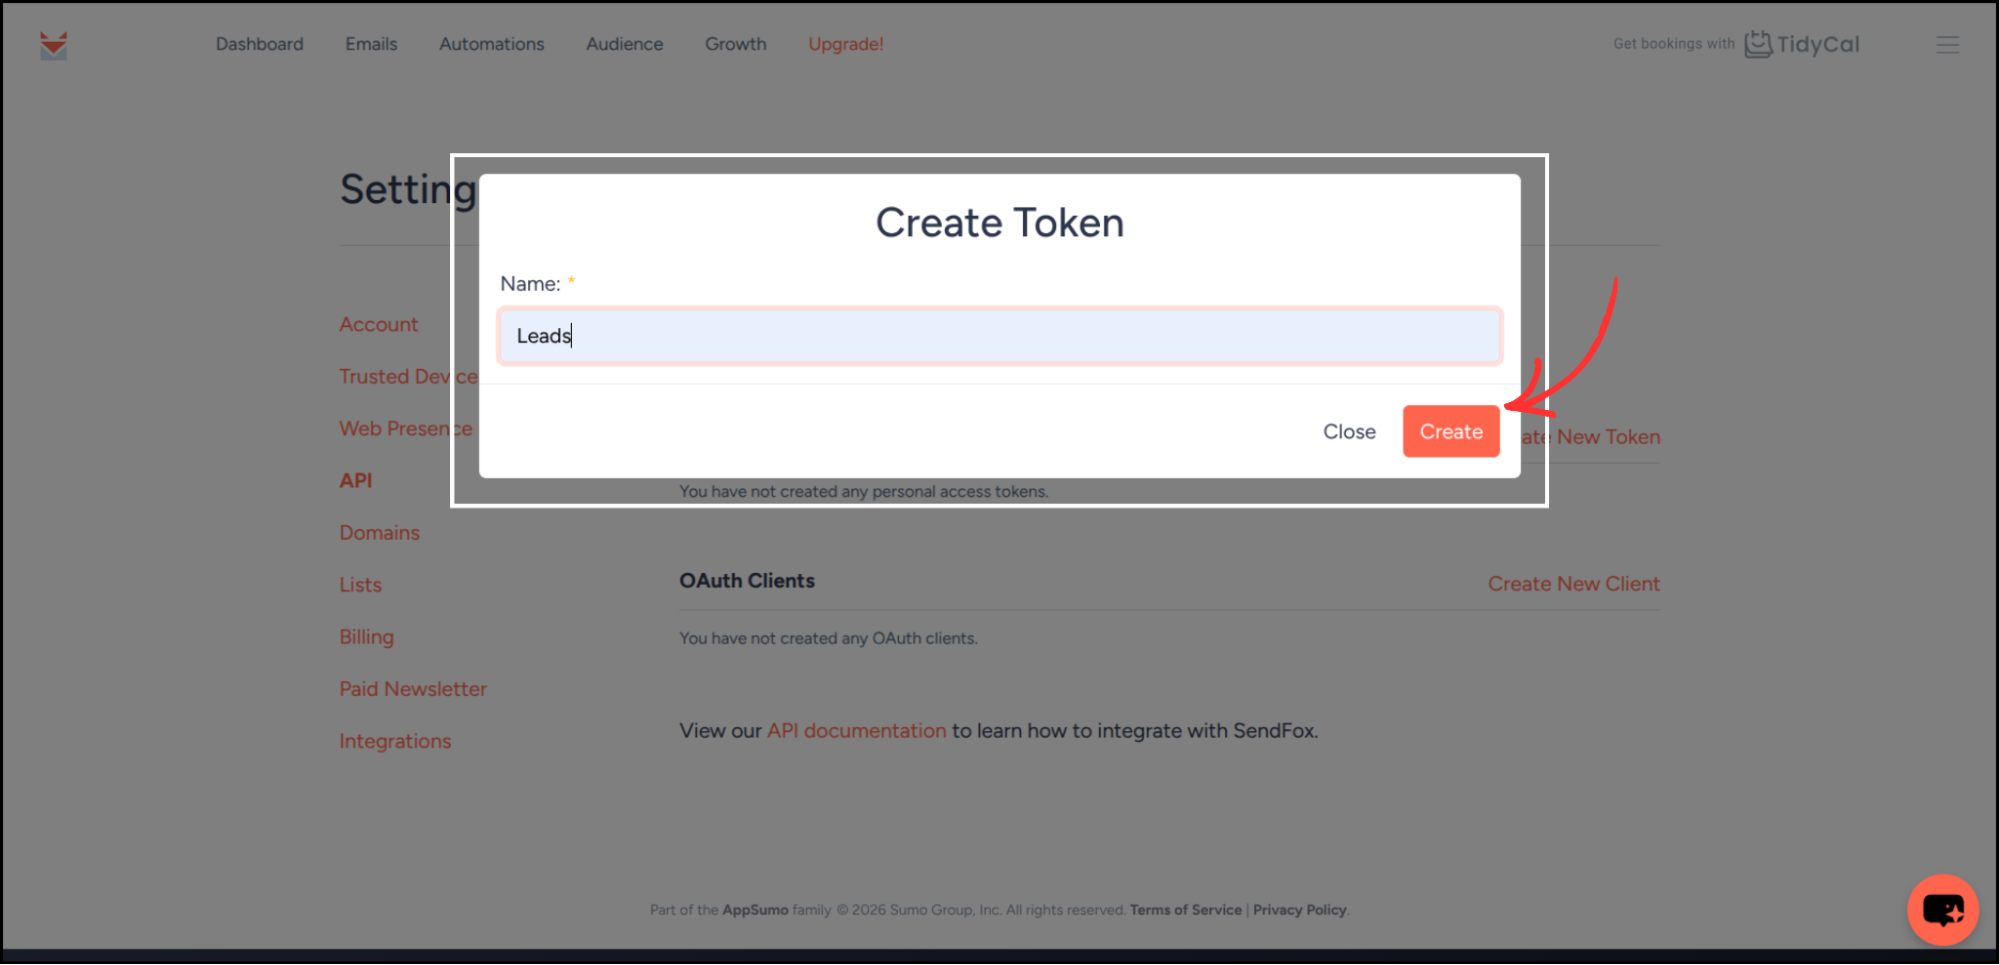Click Create New Client
1999x965 pixels.
[1573, 583]
